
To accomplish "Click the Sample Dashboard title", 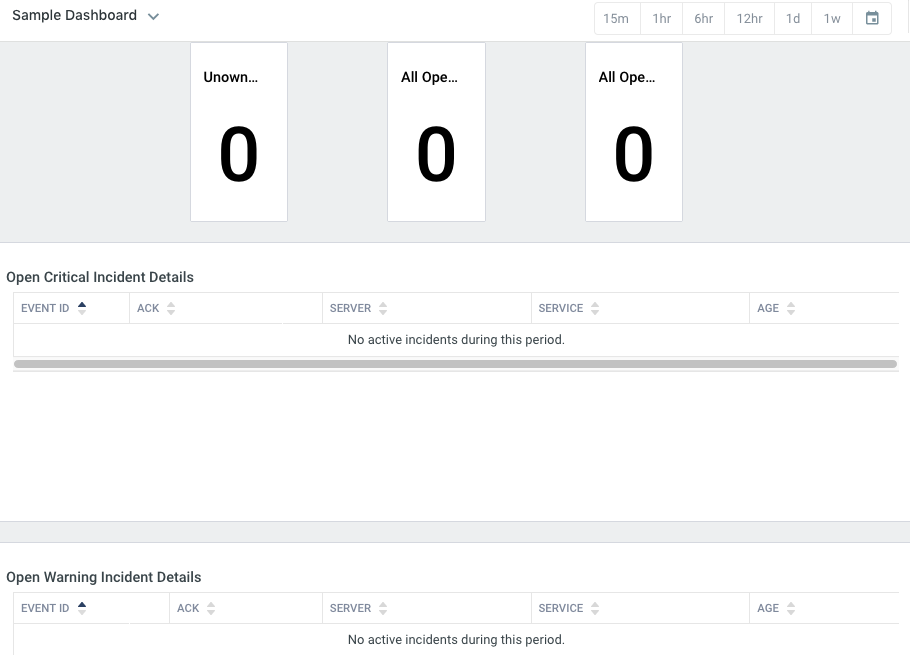I will (74, 15).
